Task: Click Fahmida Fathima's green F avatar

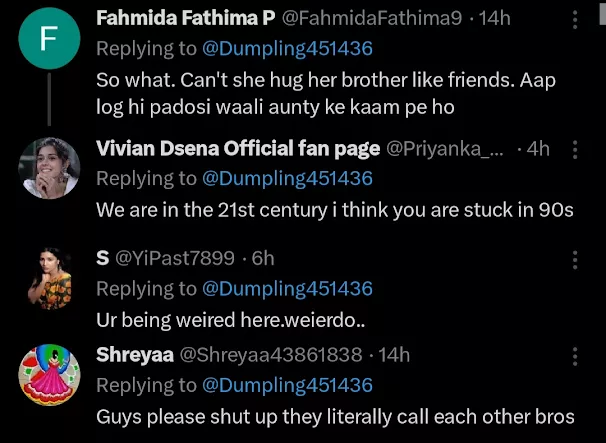Action: point(50,39)
